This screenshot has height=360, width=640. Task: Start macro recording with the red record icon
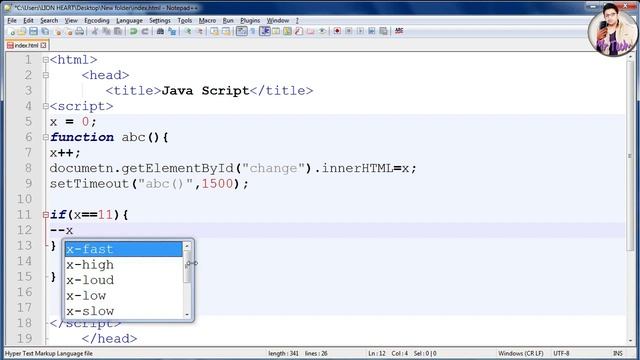[338, 31]
